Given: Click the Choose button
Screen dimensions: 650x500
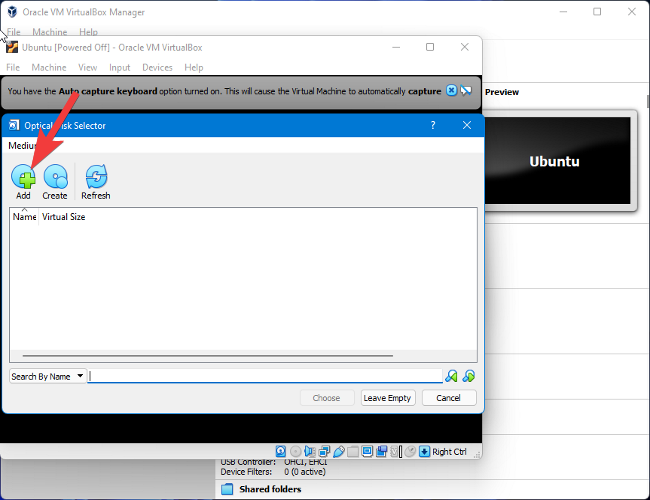Looking at the screenshot, I should (327, 398).
